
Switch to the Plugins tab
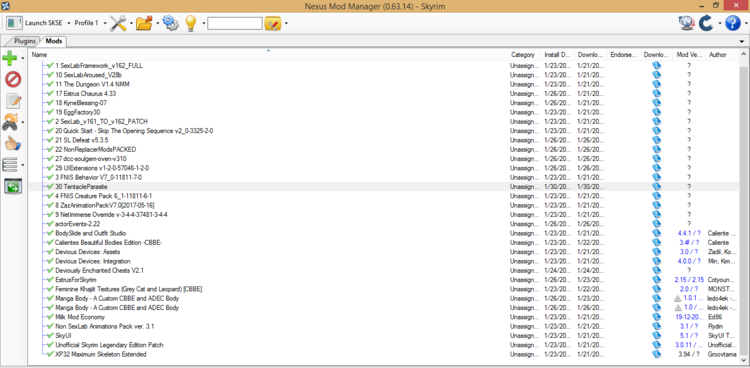tap(24, 41)
